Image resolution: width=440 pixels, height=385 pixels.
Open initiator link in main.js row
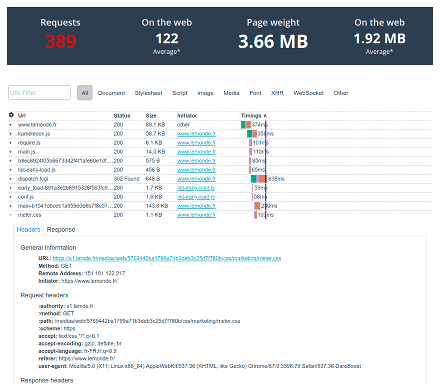[x=196, y=152]
